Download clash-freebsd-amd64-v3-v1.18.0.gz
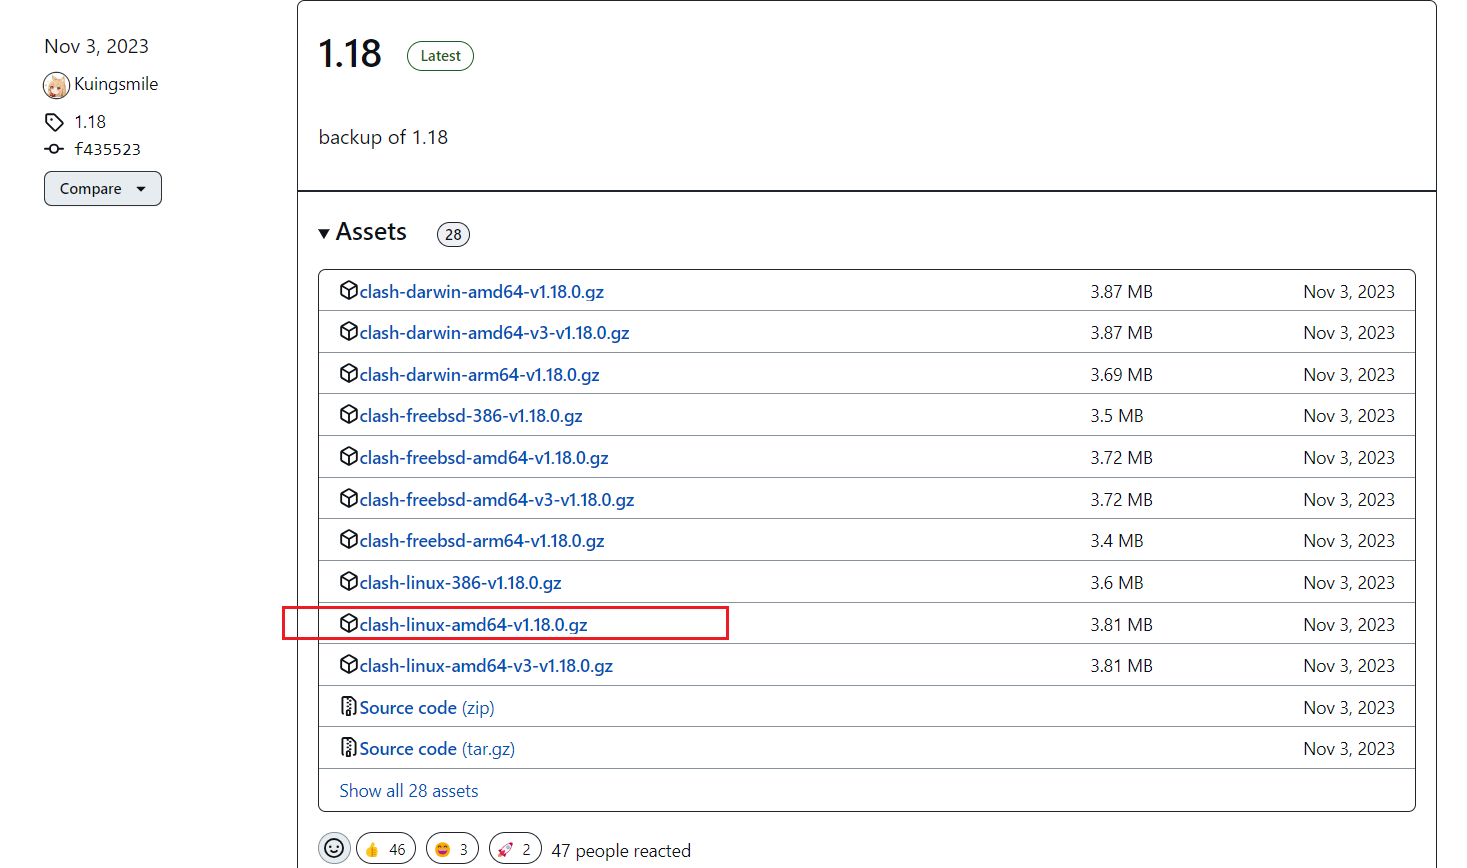Screen dimensions: 1467x868 point(496,500)
